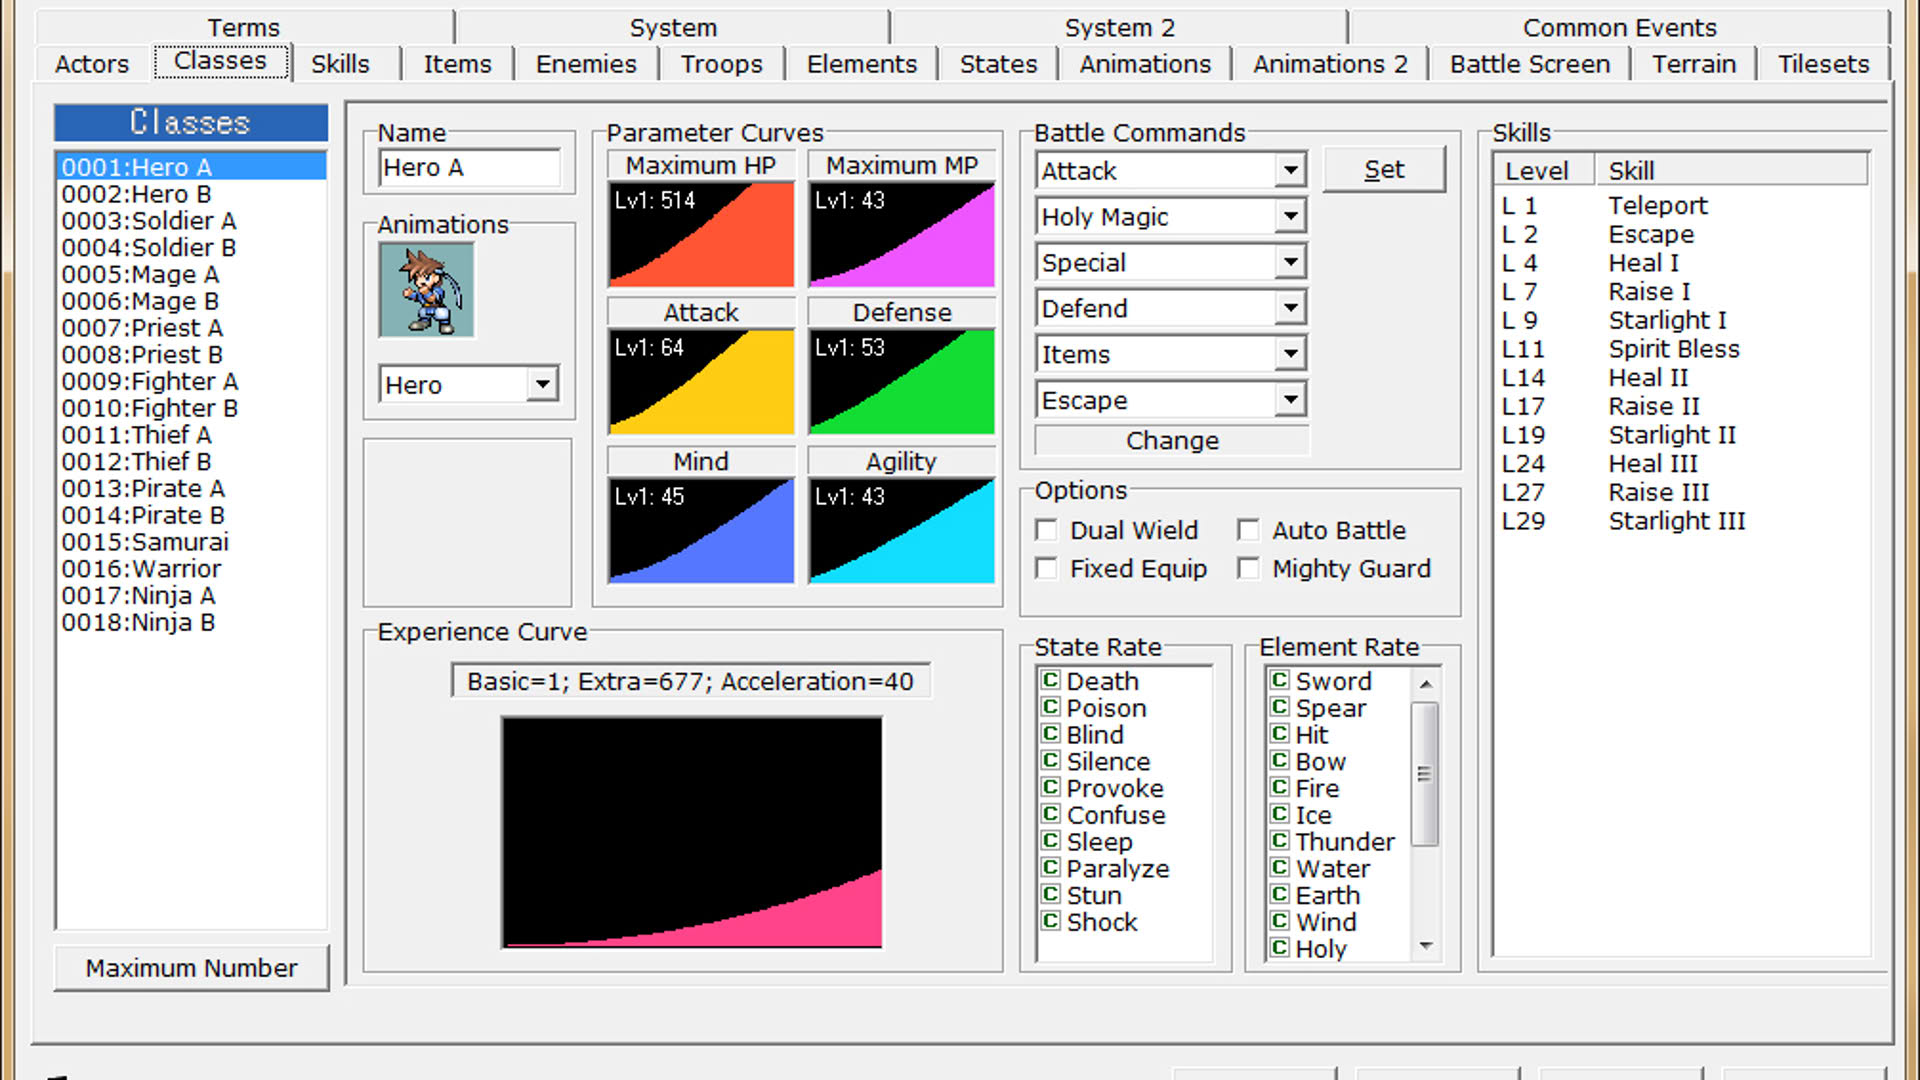Click the Element Rate list scrollbar thumb

1425,774
